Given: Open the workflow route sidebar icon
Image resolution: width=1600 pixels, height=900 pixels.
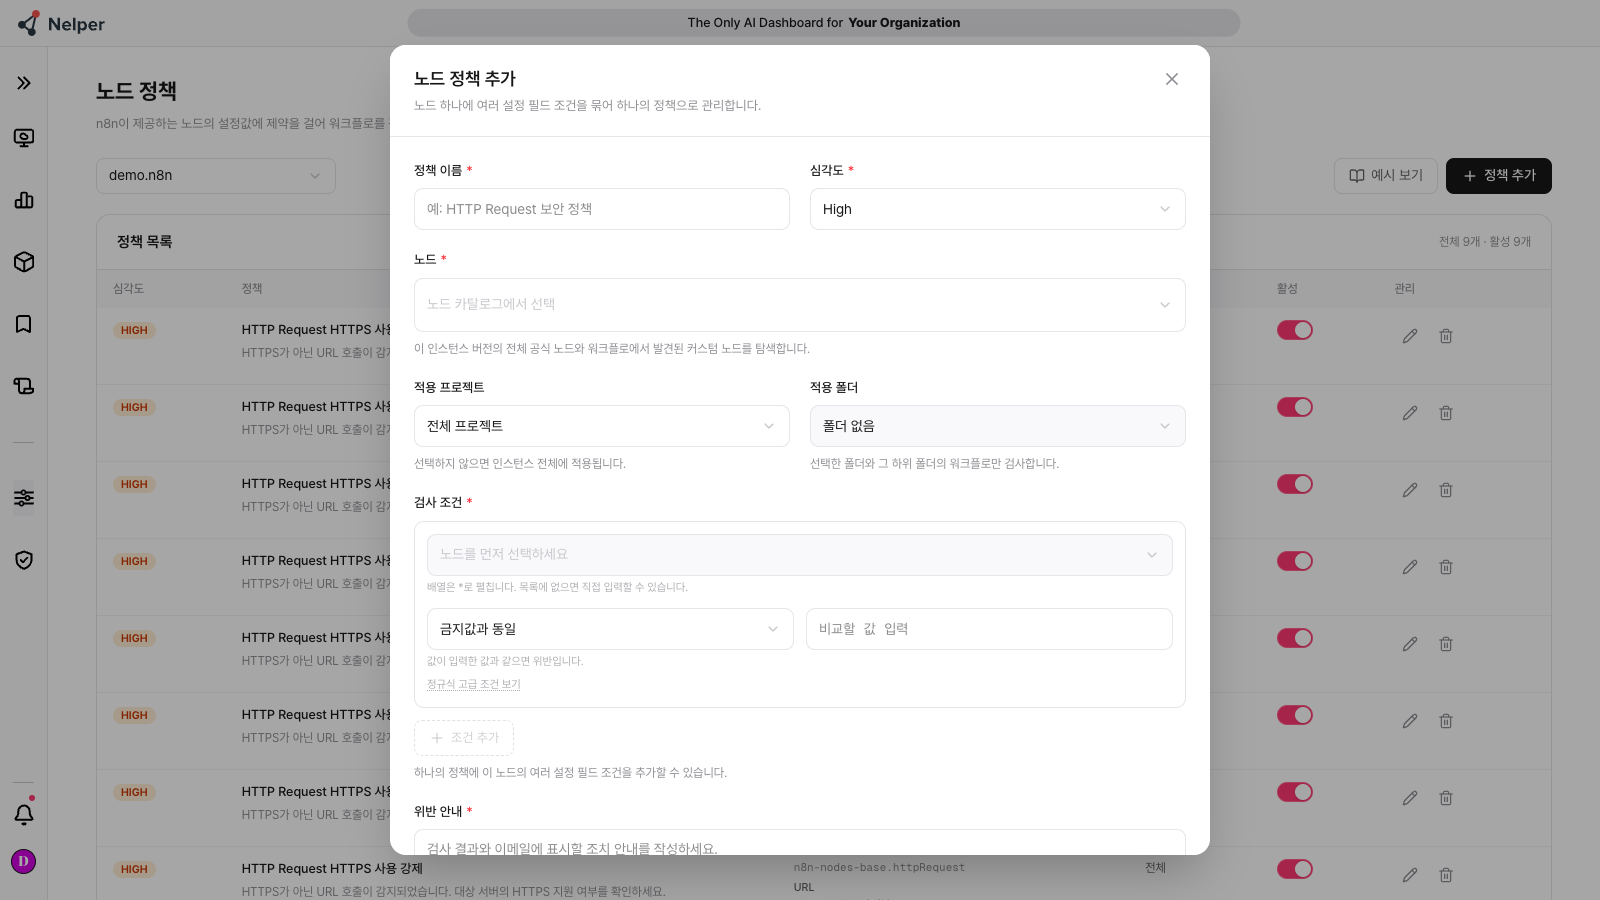Looking at the screenshot, I should 24,386.
